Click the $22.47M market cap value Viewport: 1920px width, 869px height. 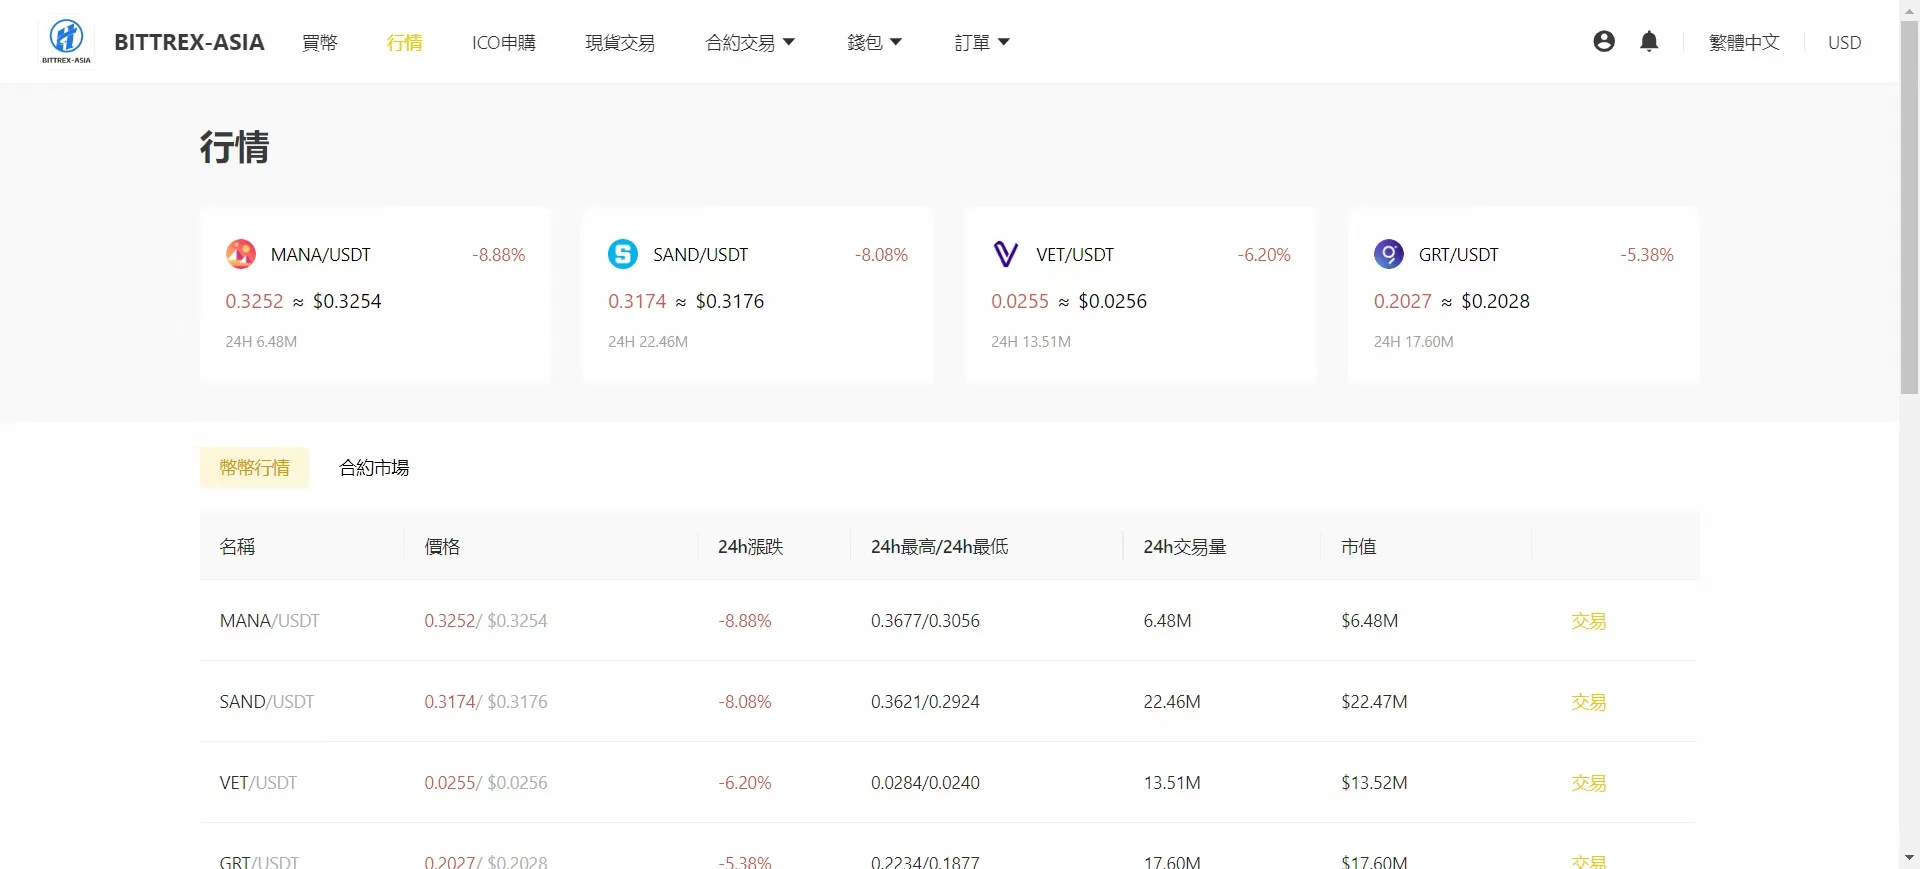pyautogui.click(x=1375, y=702)
